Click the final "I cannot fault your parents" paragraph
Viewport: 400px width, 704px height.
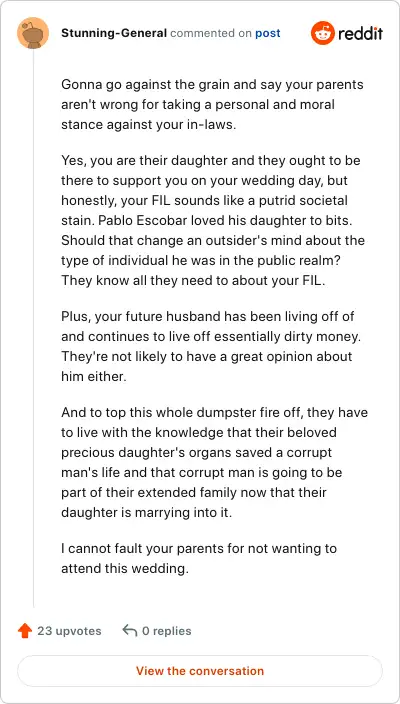(199, 559)
